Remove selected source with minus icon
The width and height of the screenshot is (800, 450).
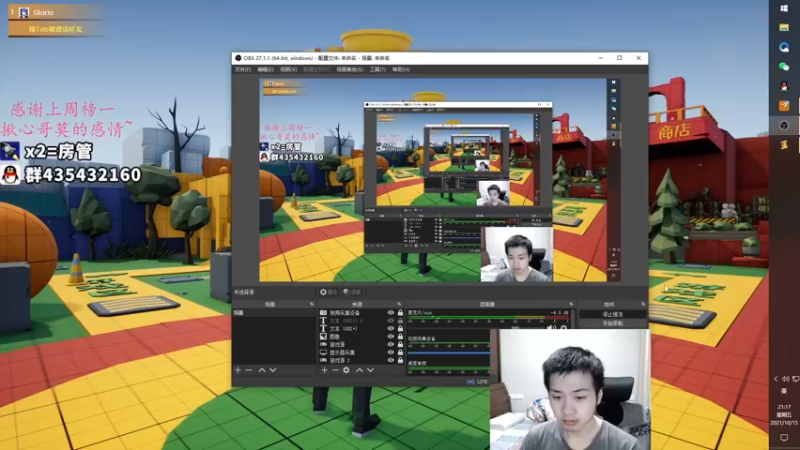[335, 370]
